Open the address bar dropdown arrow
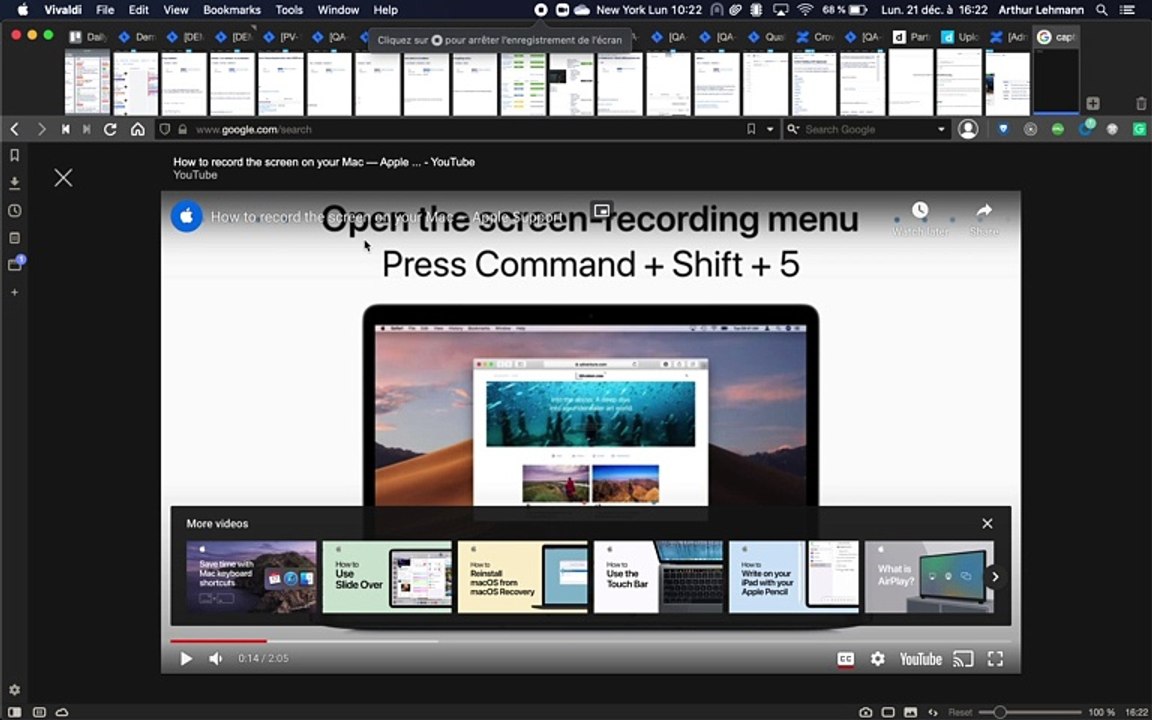Viewport: 1152px width, 720px height. [770, 129]
